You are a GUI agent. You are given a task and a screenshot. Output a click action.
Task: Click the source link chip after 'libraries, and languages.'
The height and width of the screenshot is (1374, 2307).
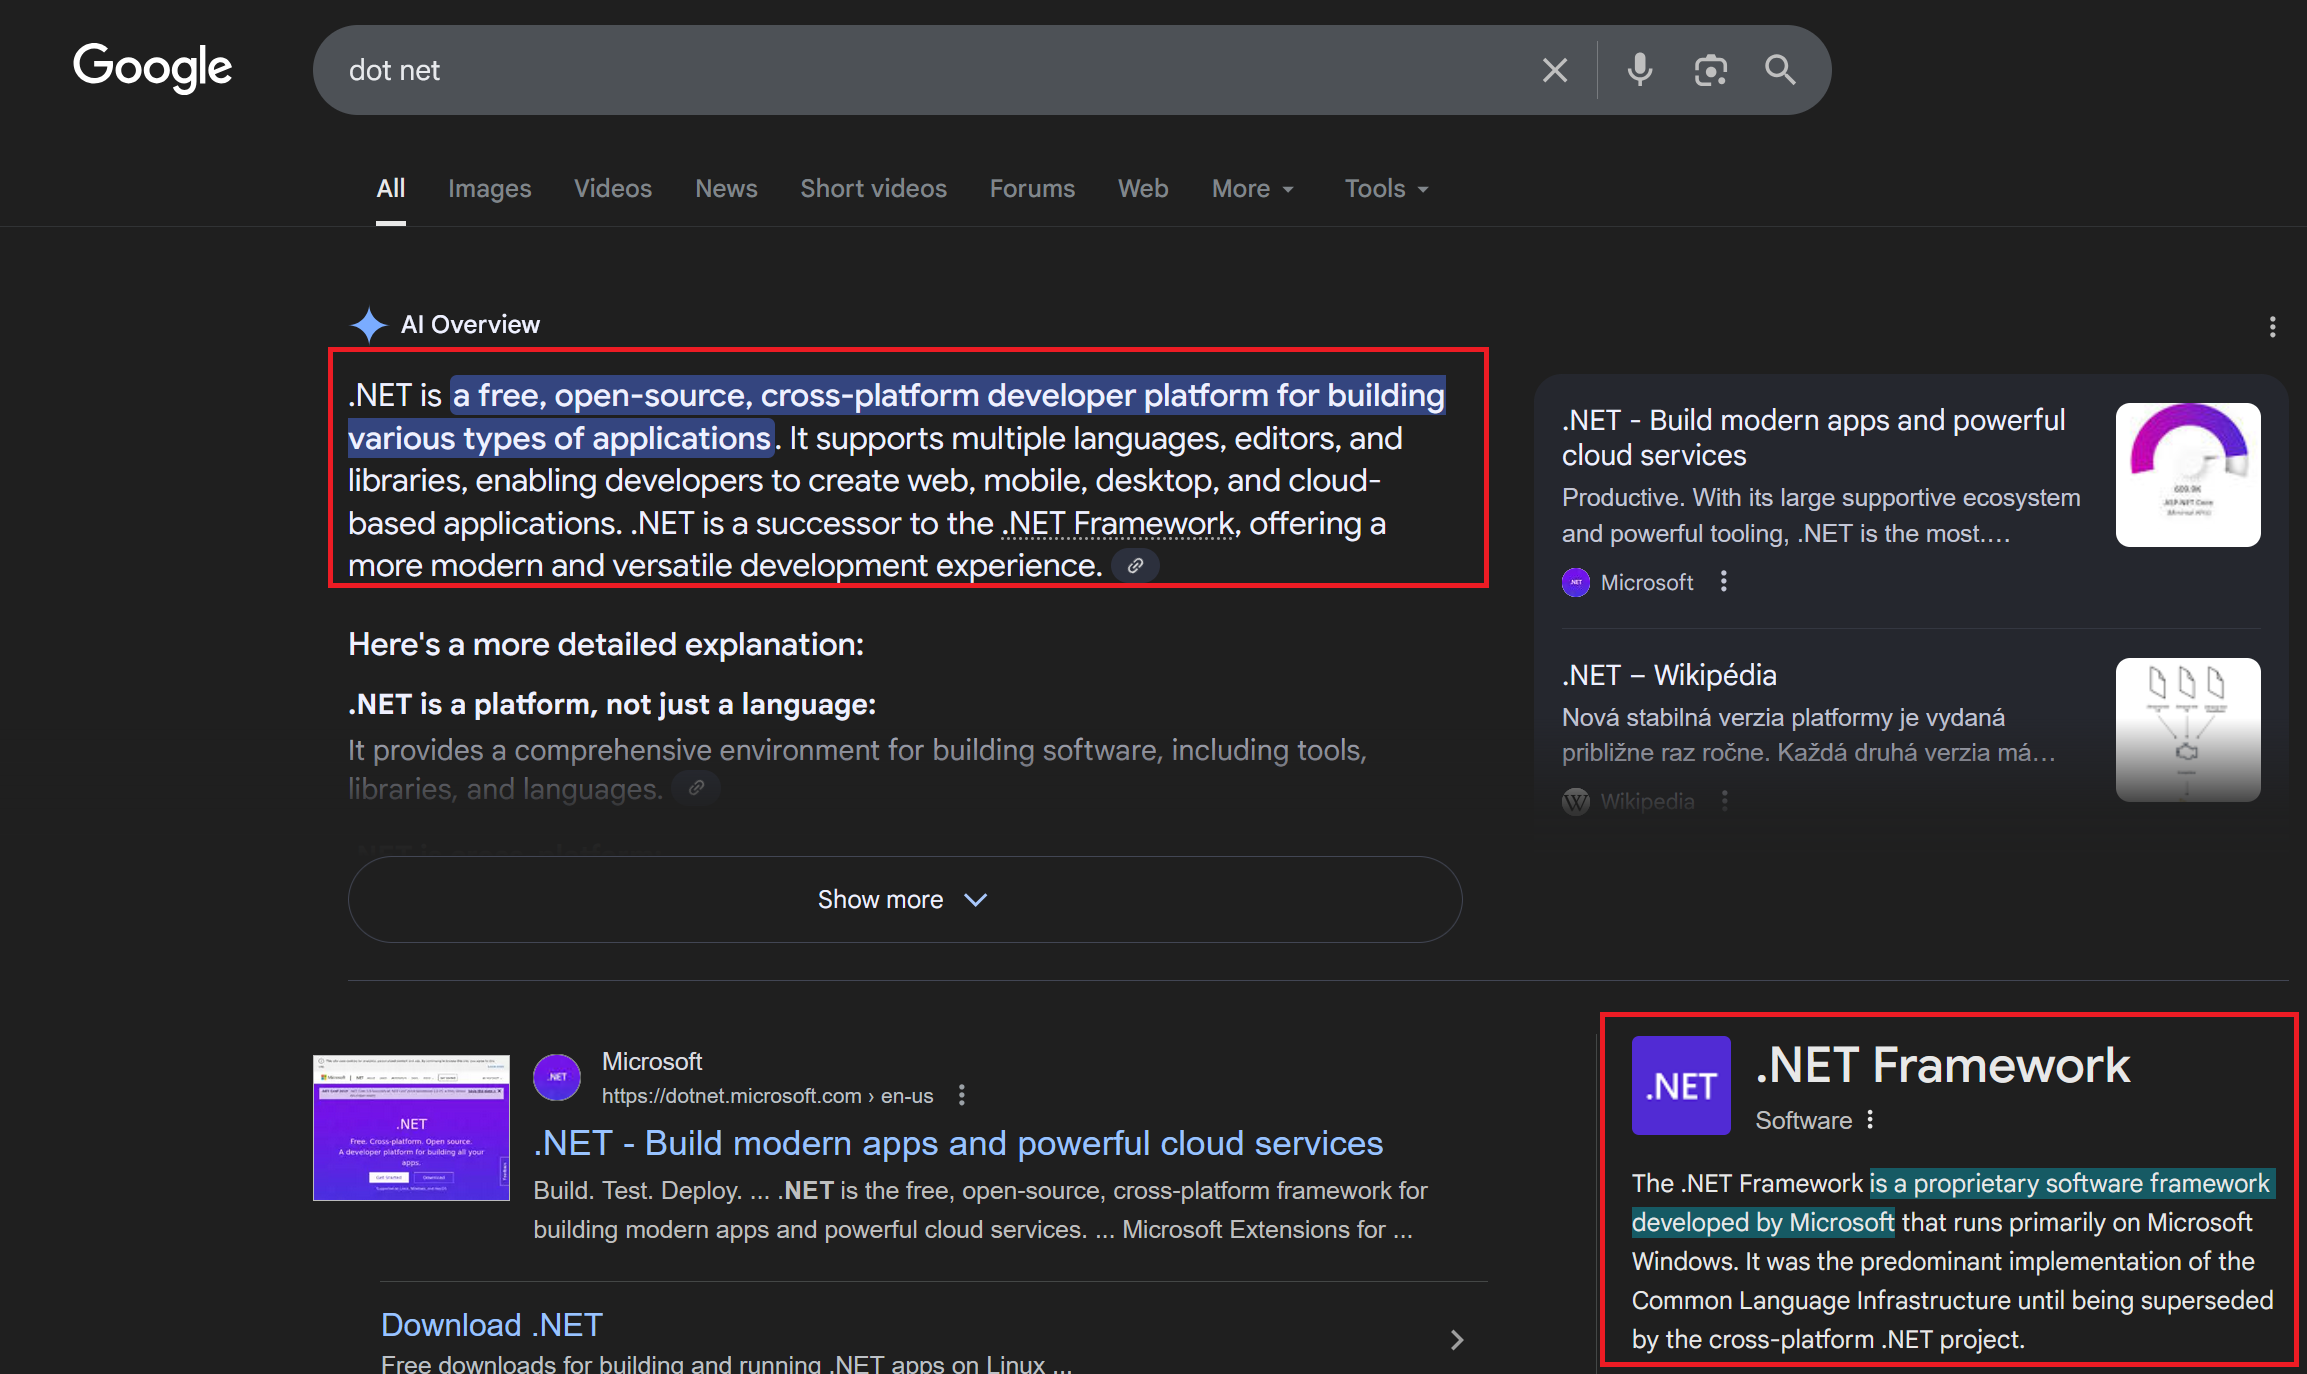[696, 788]
